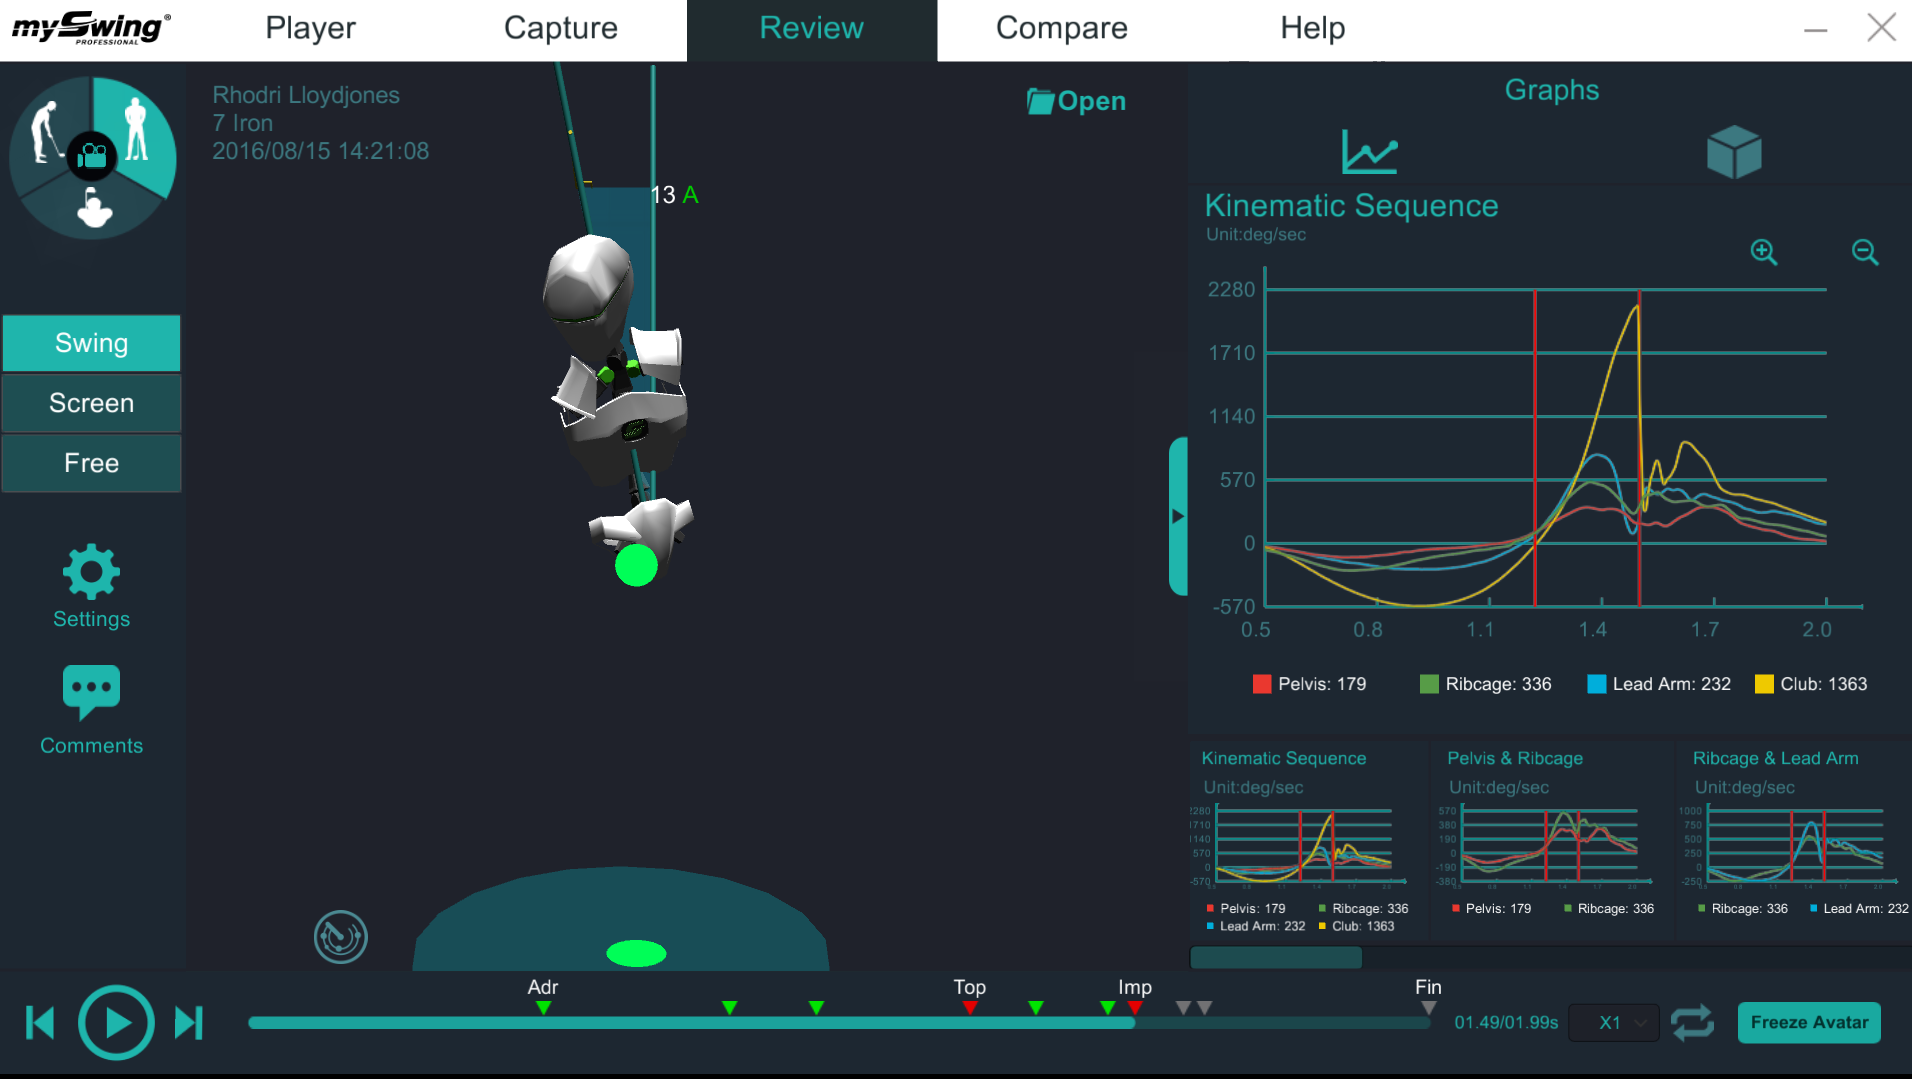Click the Freeze Avatar button

[x=1809, y=1023]
